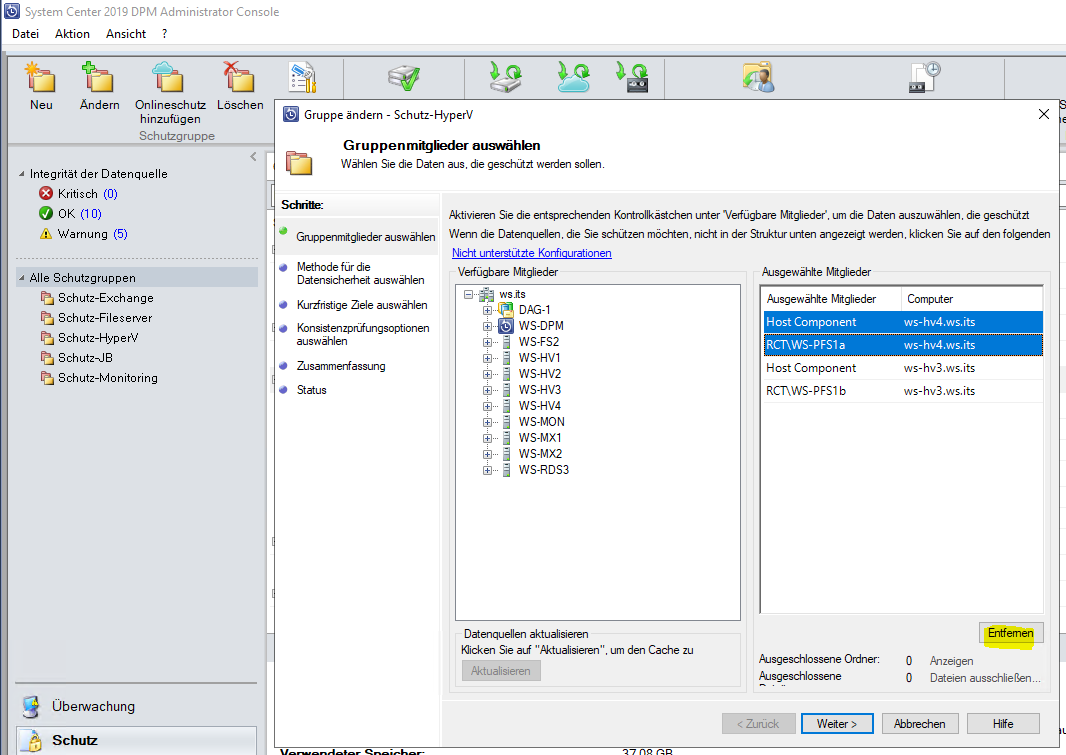Click the Überwachung navigation icon
The height and width of the screenshot is (755, 1066).
(31, 707)
